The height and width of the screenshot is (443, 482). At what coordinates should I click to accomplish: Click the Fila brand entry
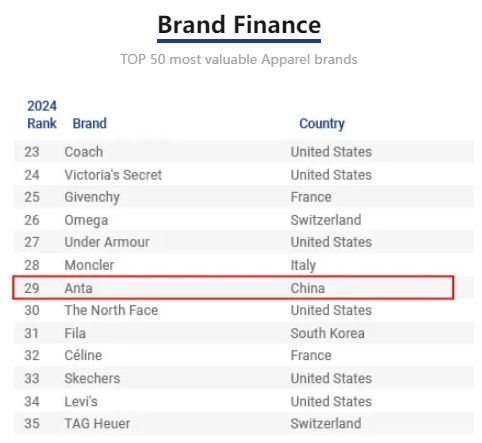click(75, 333)
